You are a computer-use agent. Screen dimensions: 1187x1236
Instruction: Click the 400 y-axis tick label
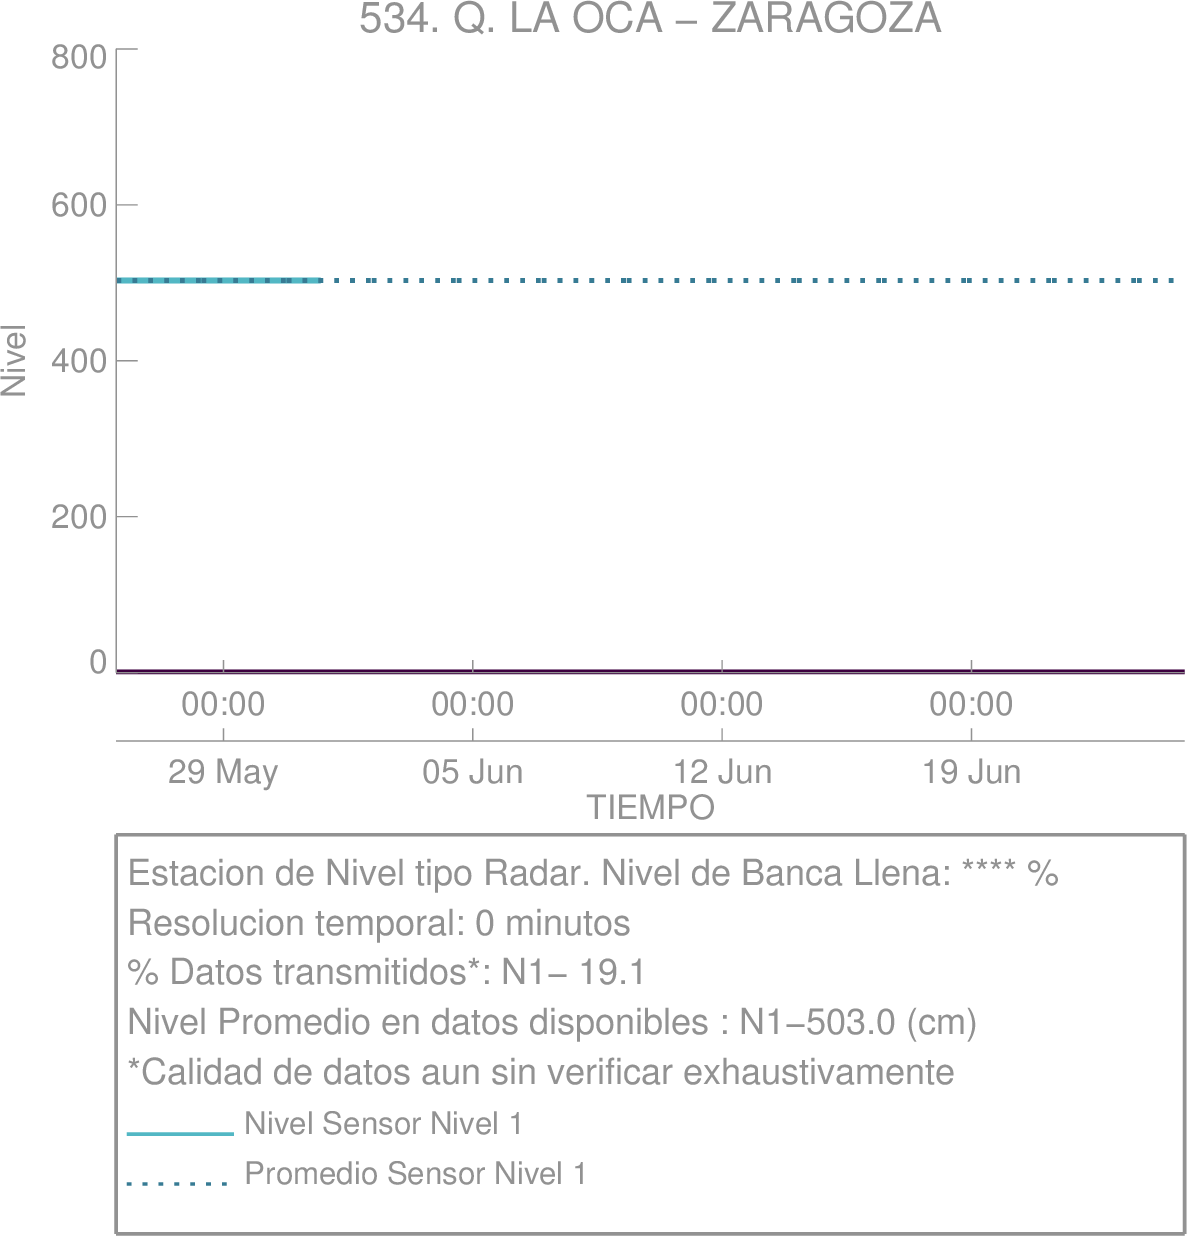point(79,360)
